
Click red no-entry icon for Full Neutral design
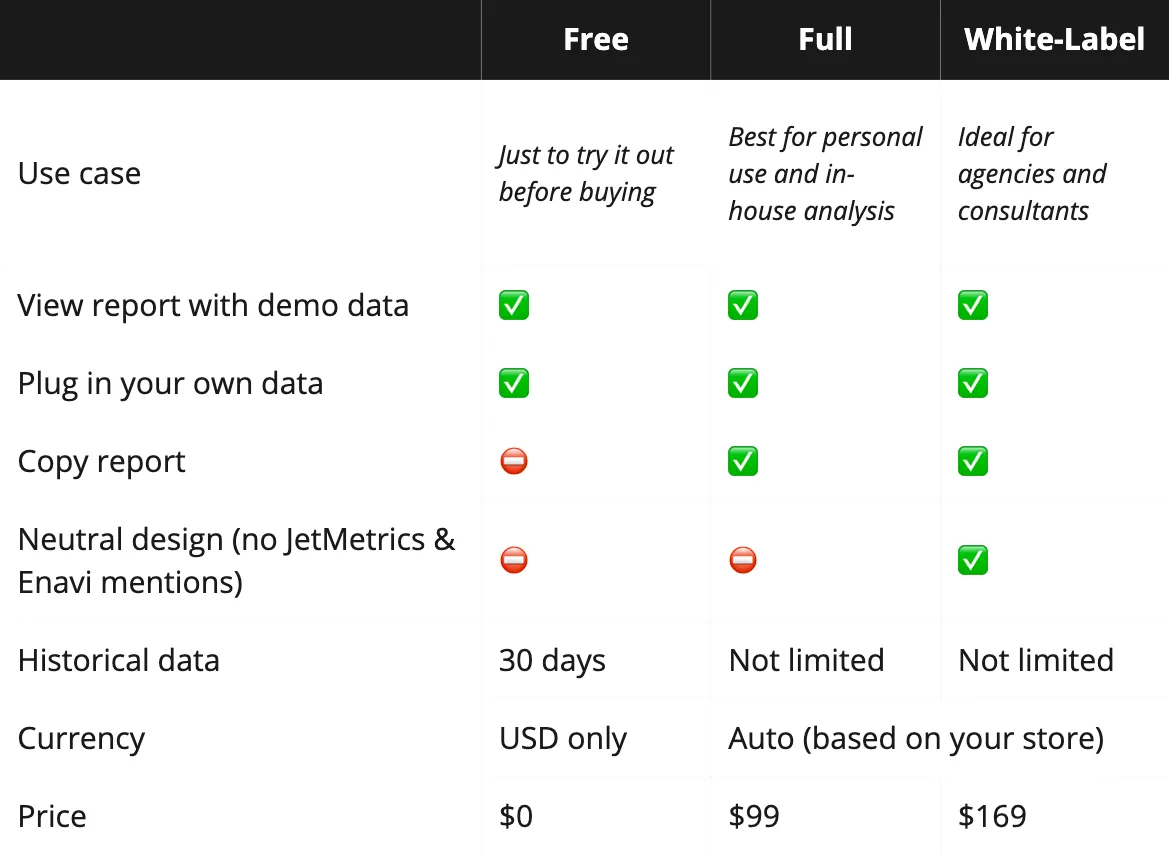743,560
